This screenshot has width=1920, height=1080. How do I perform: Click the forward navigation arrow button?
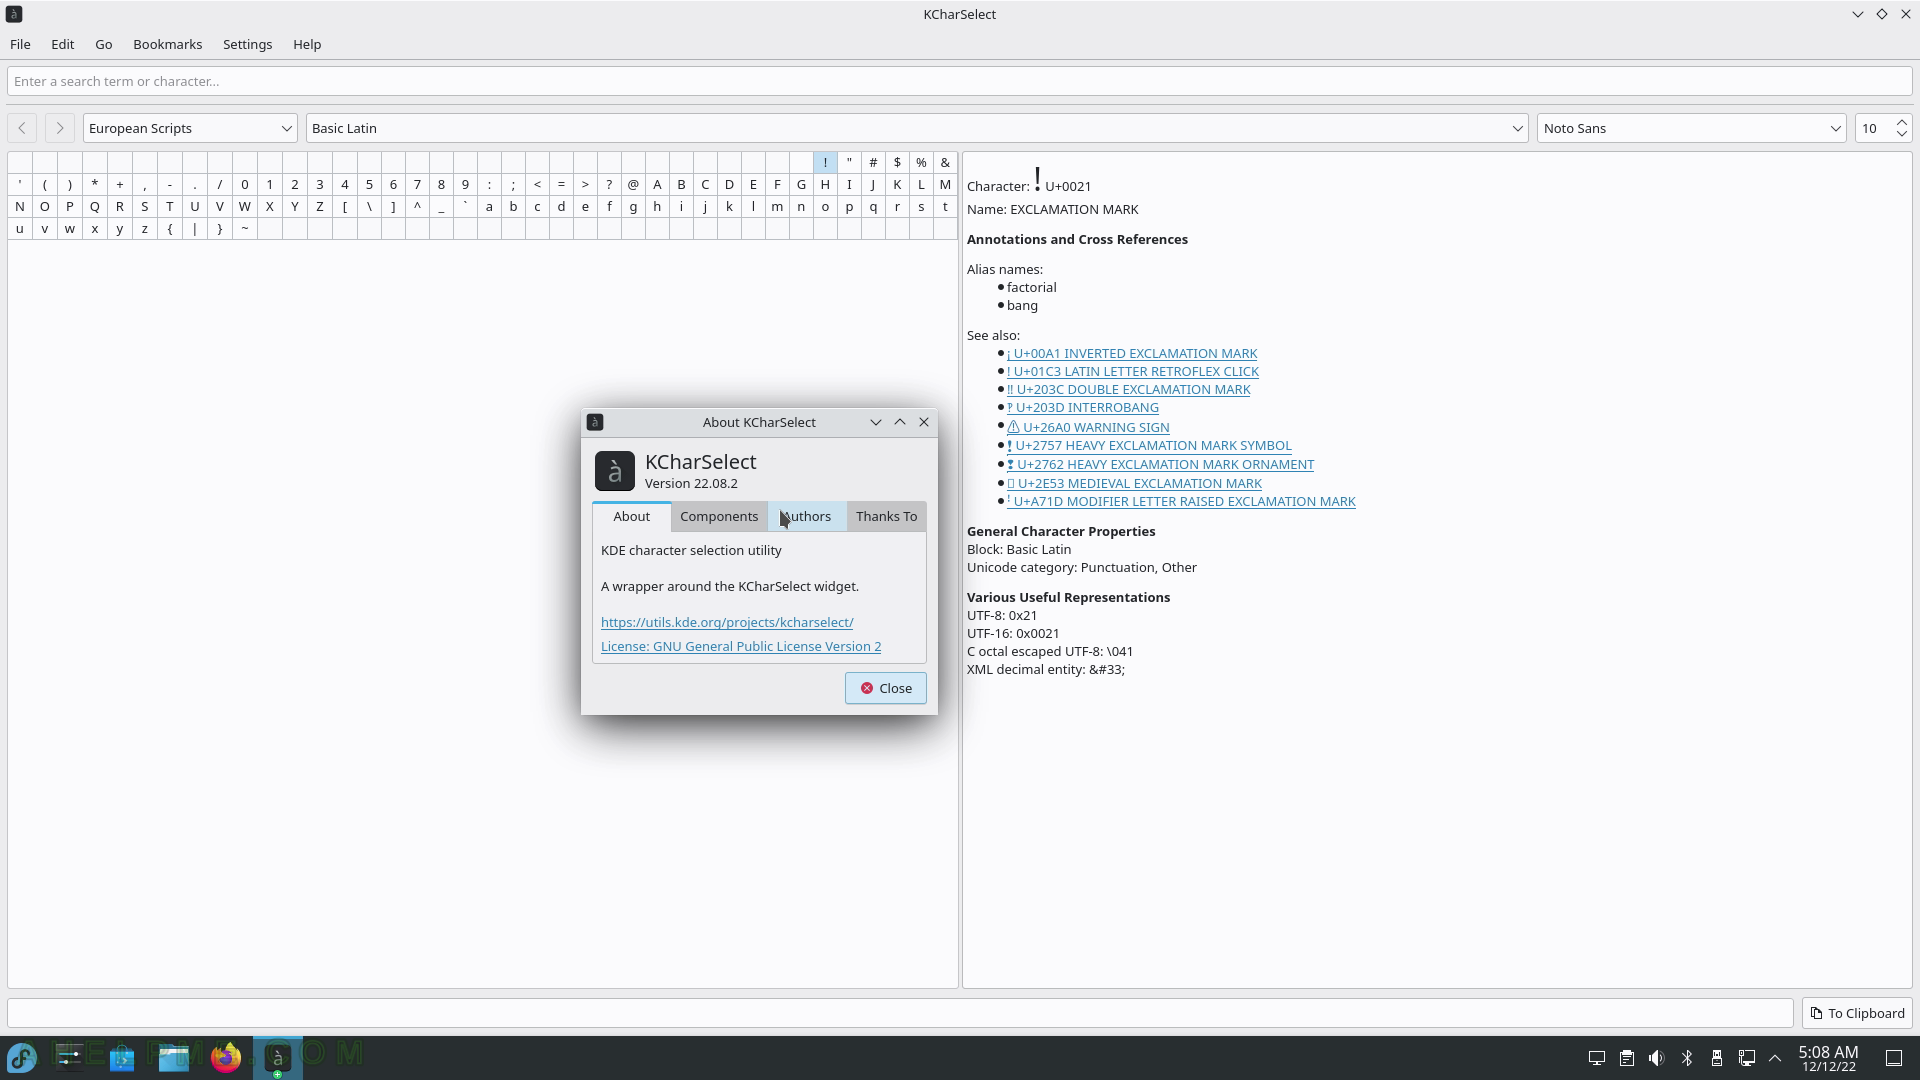click(x=59, y=128)
